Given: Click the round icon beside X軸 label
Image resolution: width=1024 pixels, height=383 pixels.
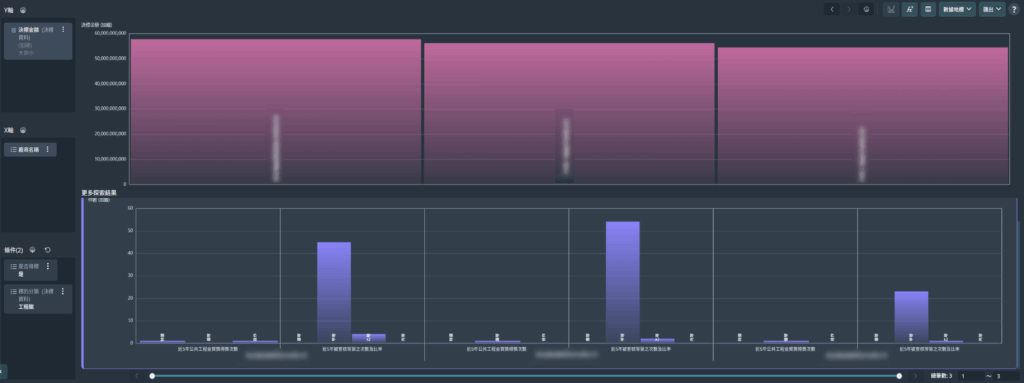Looking at the screenshot, I should [x=23, y=131].
